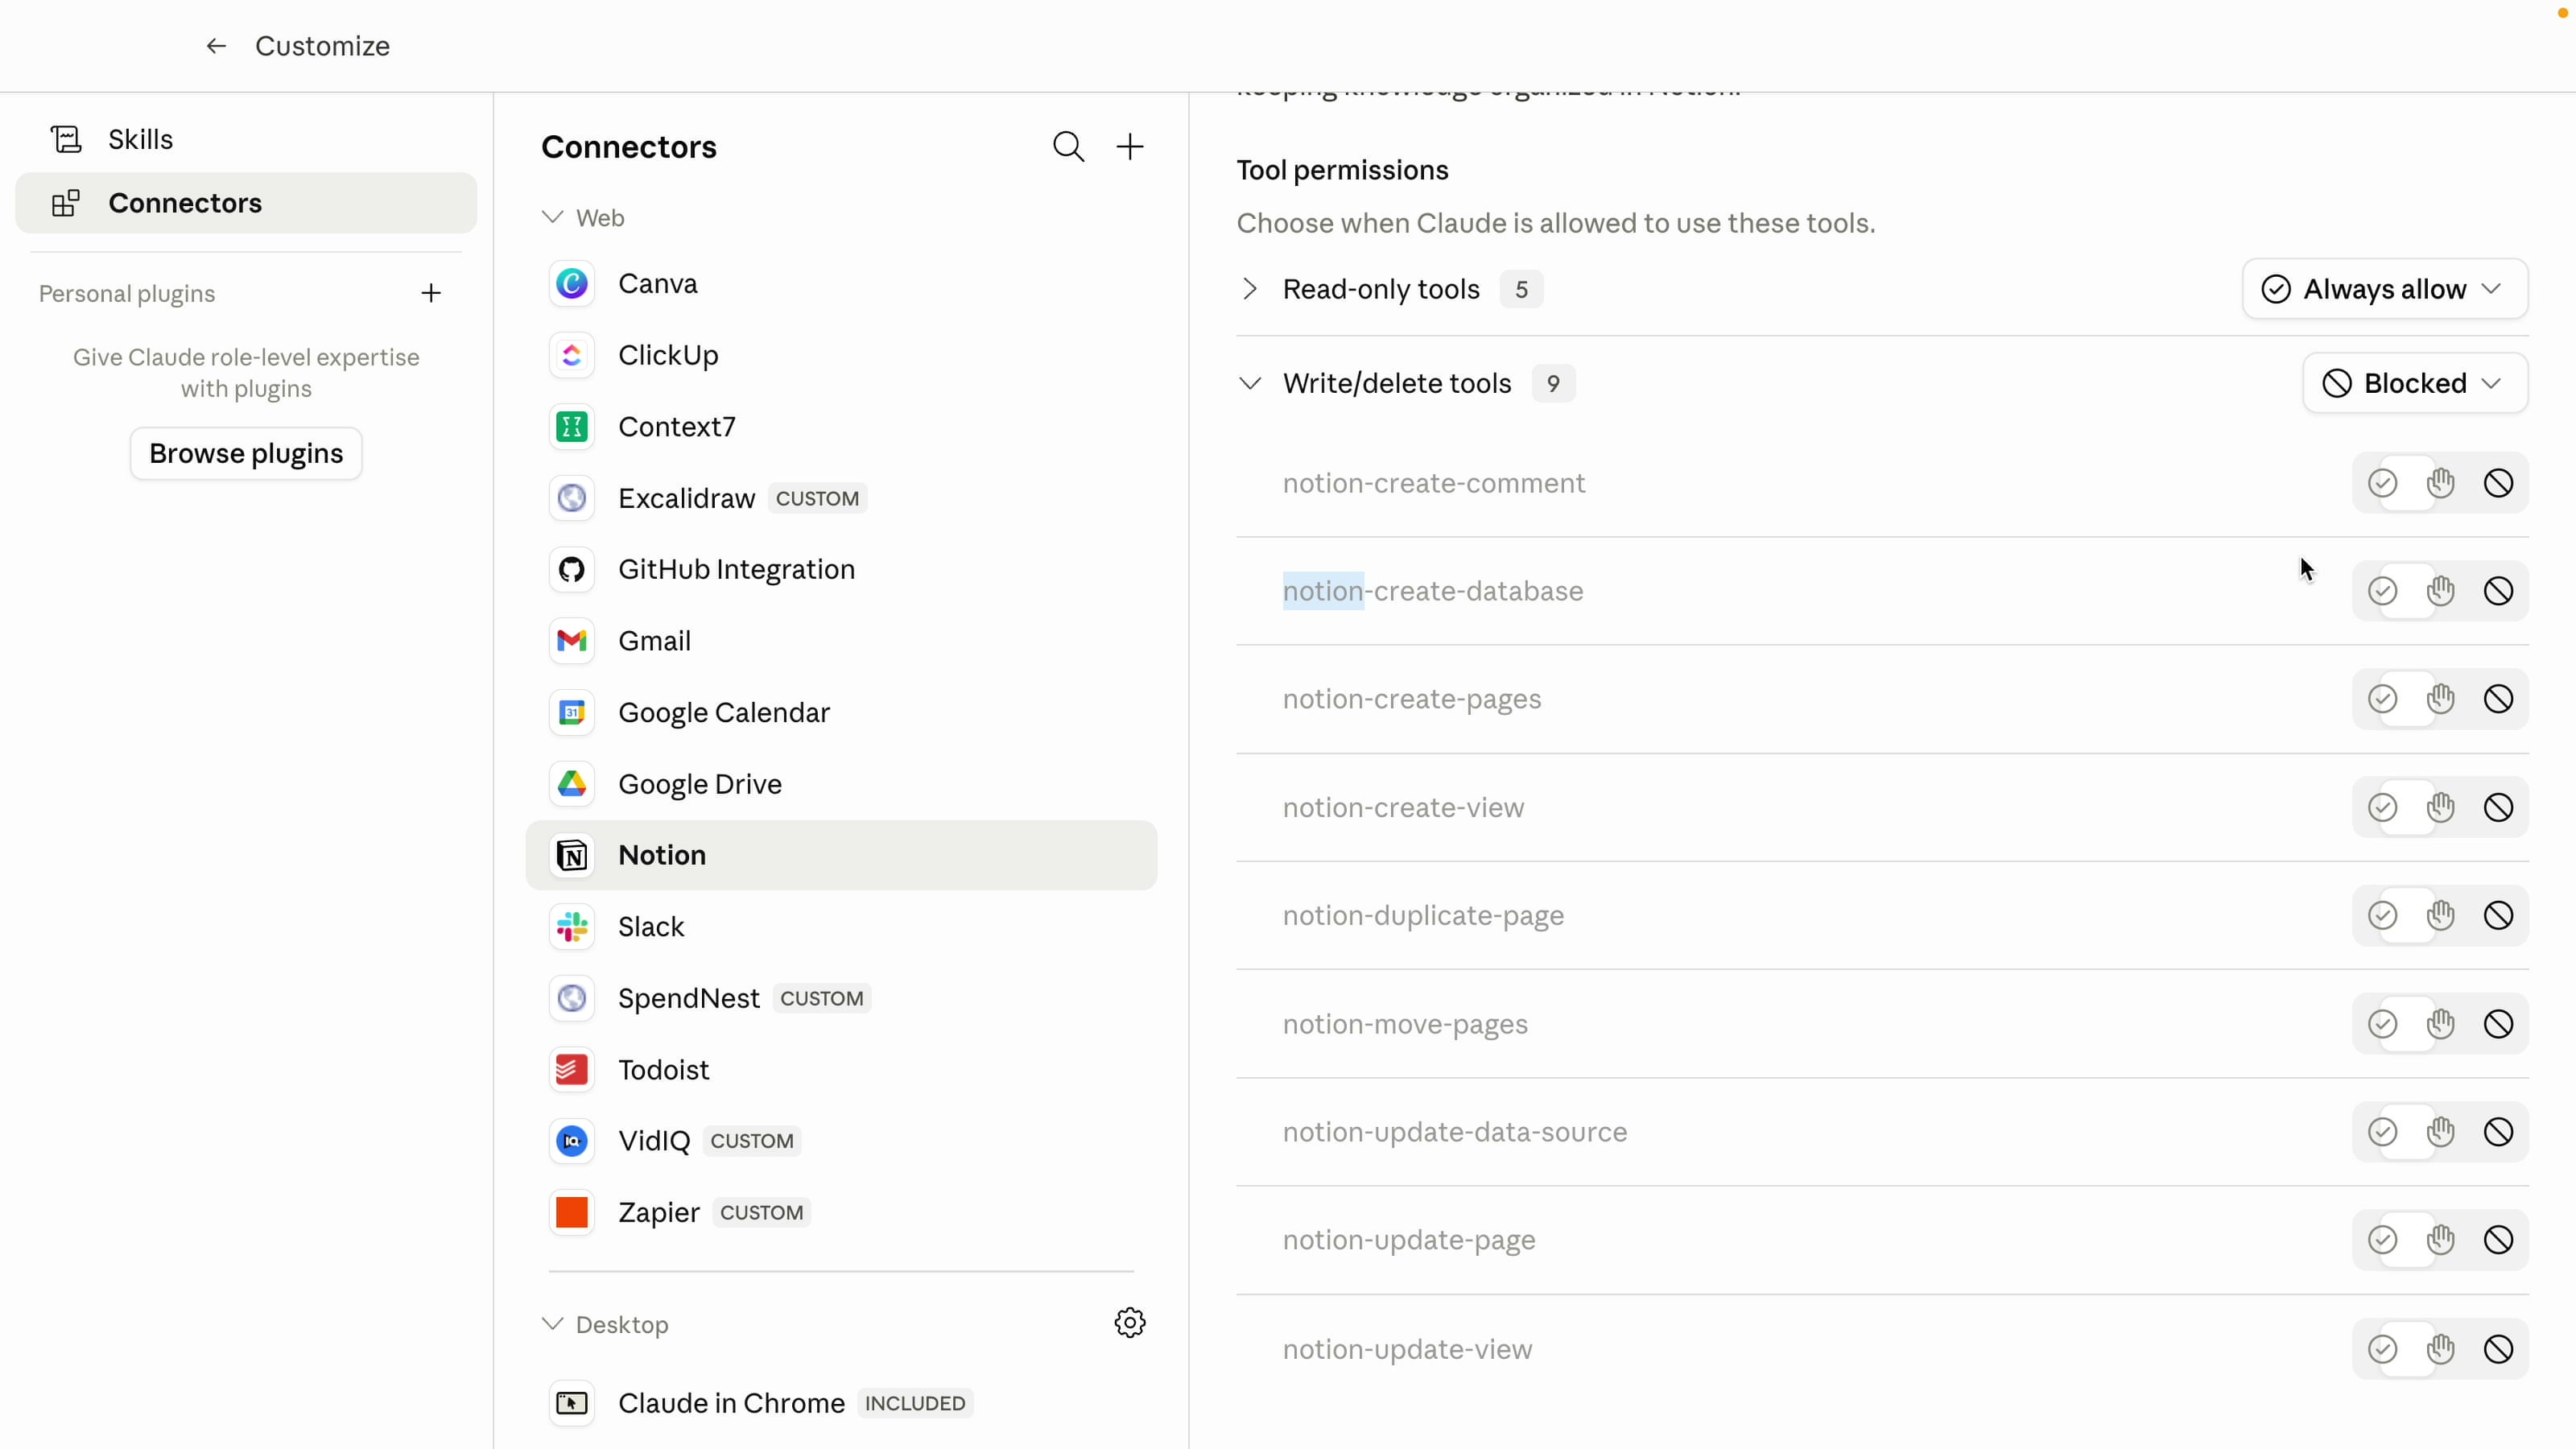Set notion-create-database to needs approval
This screenshot has height=1449, width=2576.
(x=2441, y=591)
